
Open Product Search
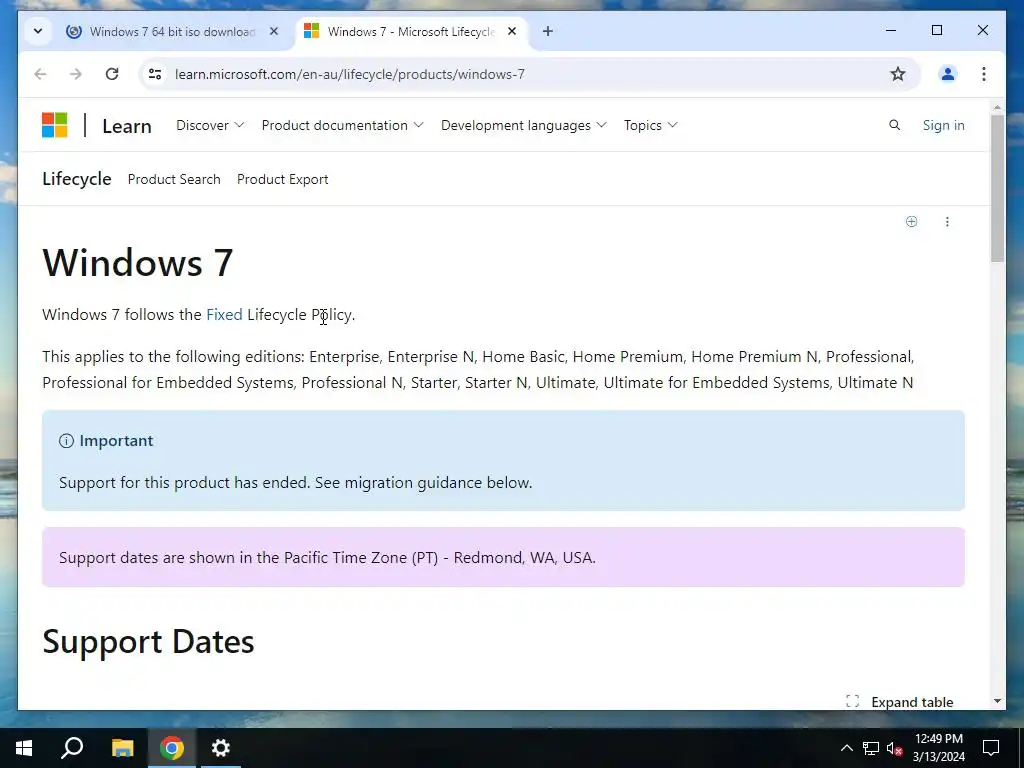[x=174, y=179]
